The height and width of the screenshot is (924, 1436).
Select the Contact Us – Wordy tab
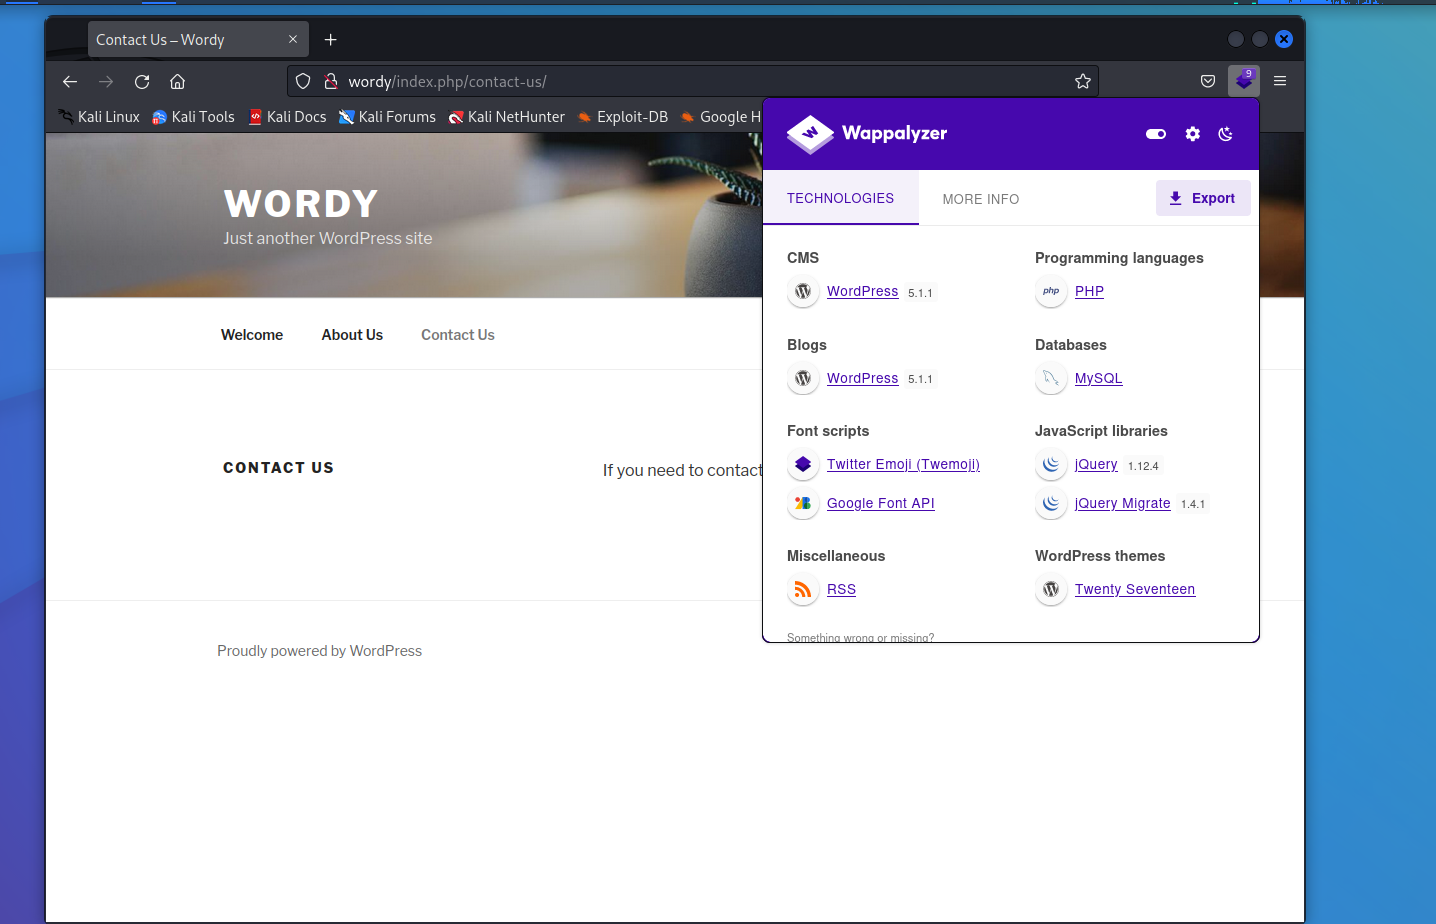pos(198,40)
